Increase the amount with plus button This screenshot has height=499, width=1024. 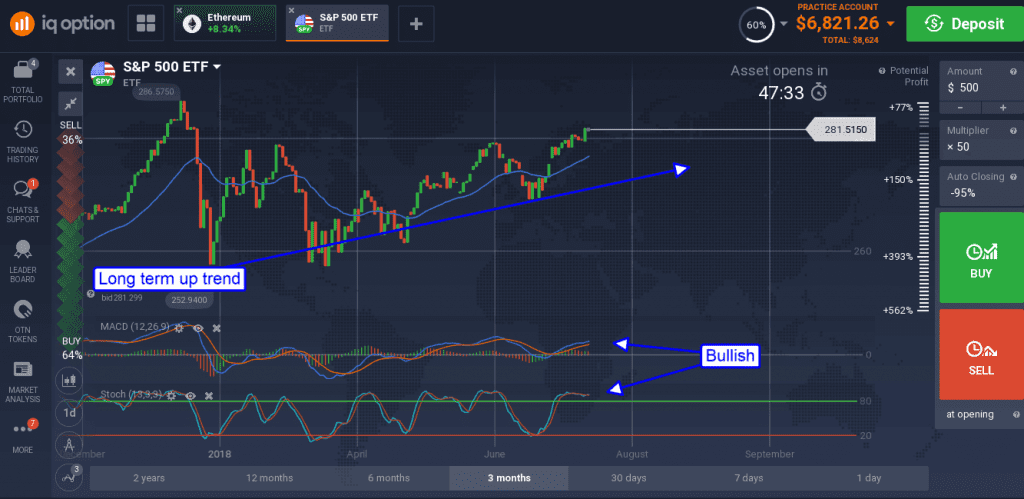pos(1002,108)
